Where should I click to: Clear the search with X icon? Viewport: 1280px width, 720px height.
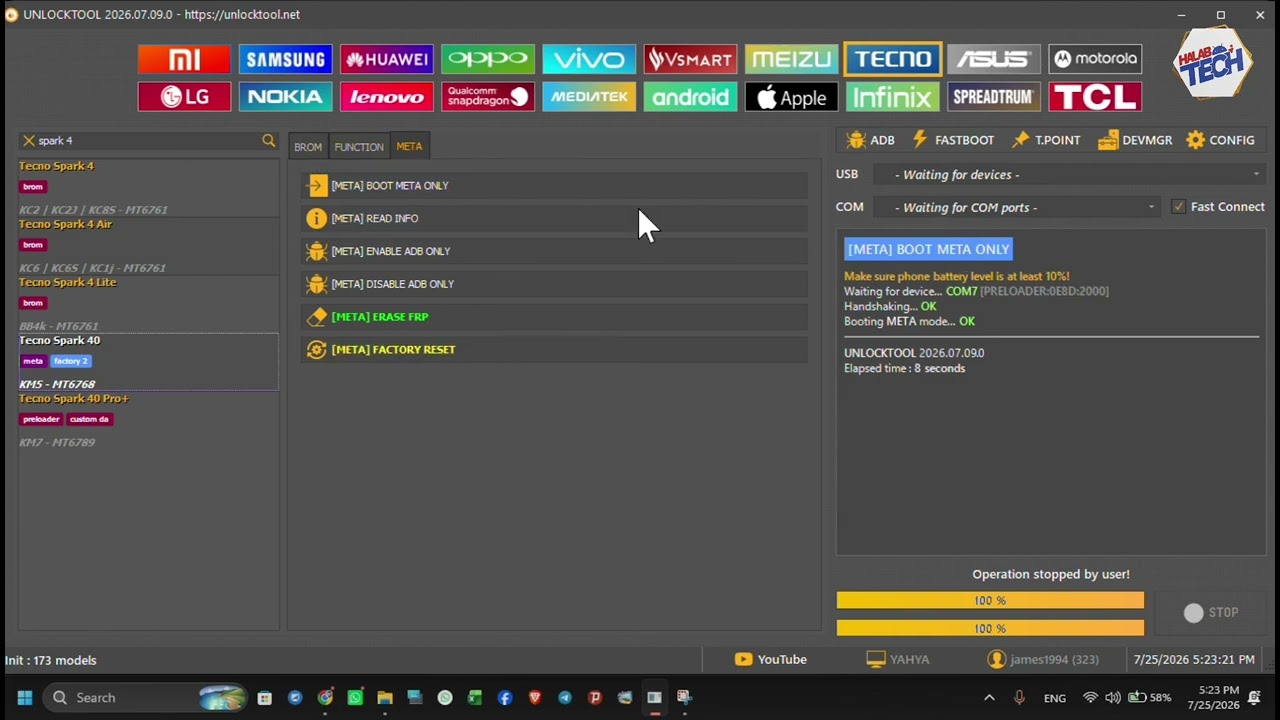coord(28,141)
